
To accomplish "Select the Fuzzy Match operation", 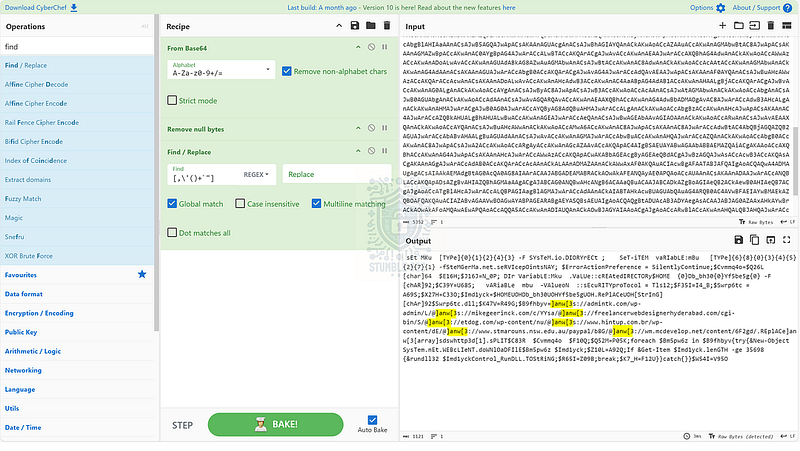I will 77,198.
